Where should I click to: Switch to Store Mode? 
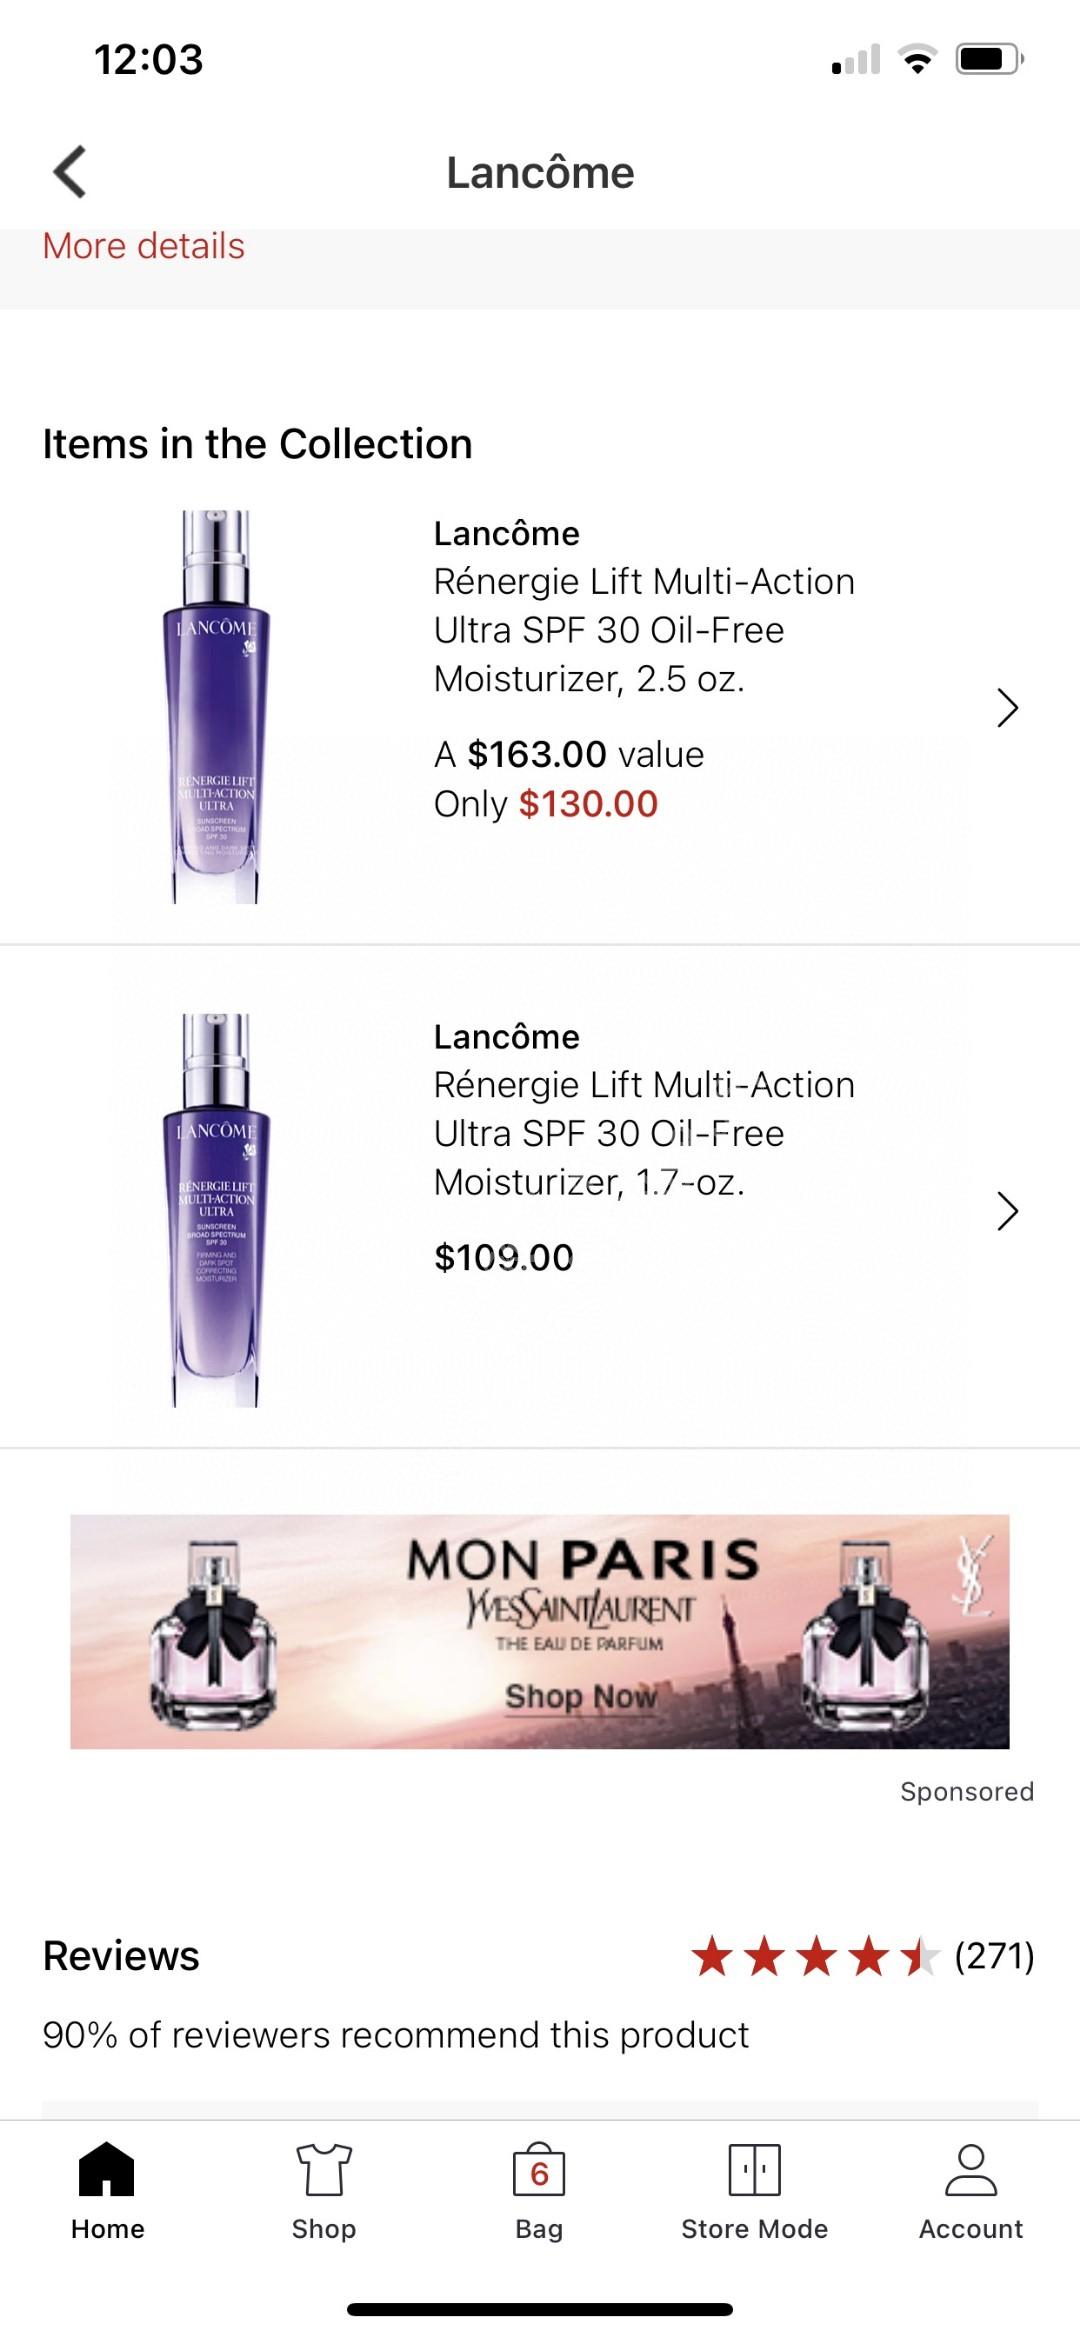click(755, 2170)
